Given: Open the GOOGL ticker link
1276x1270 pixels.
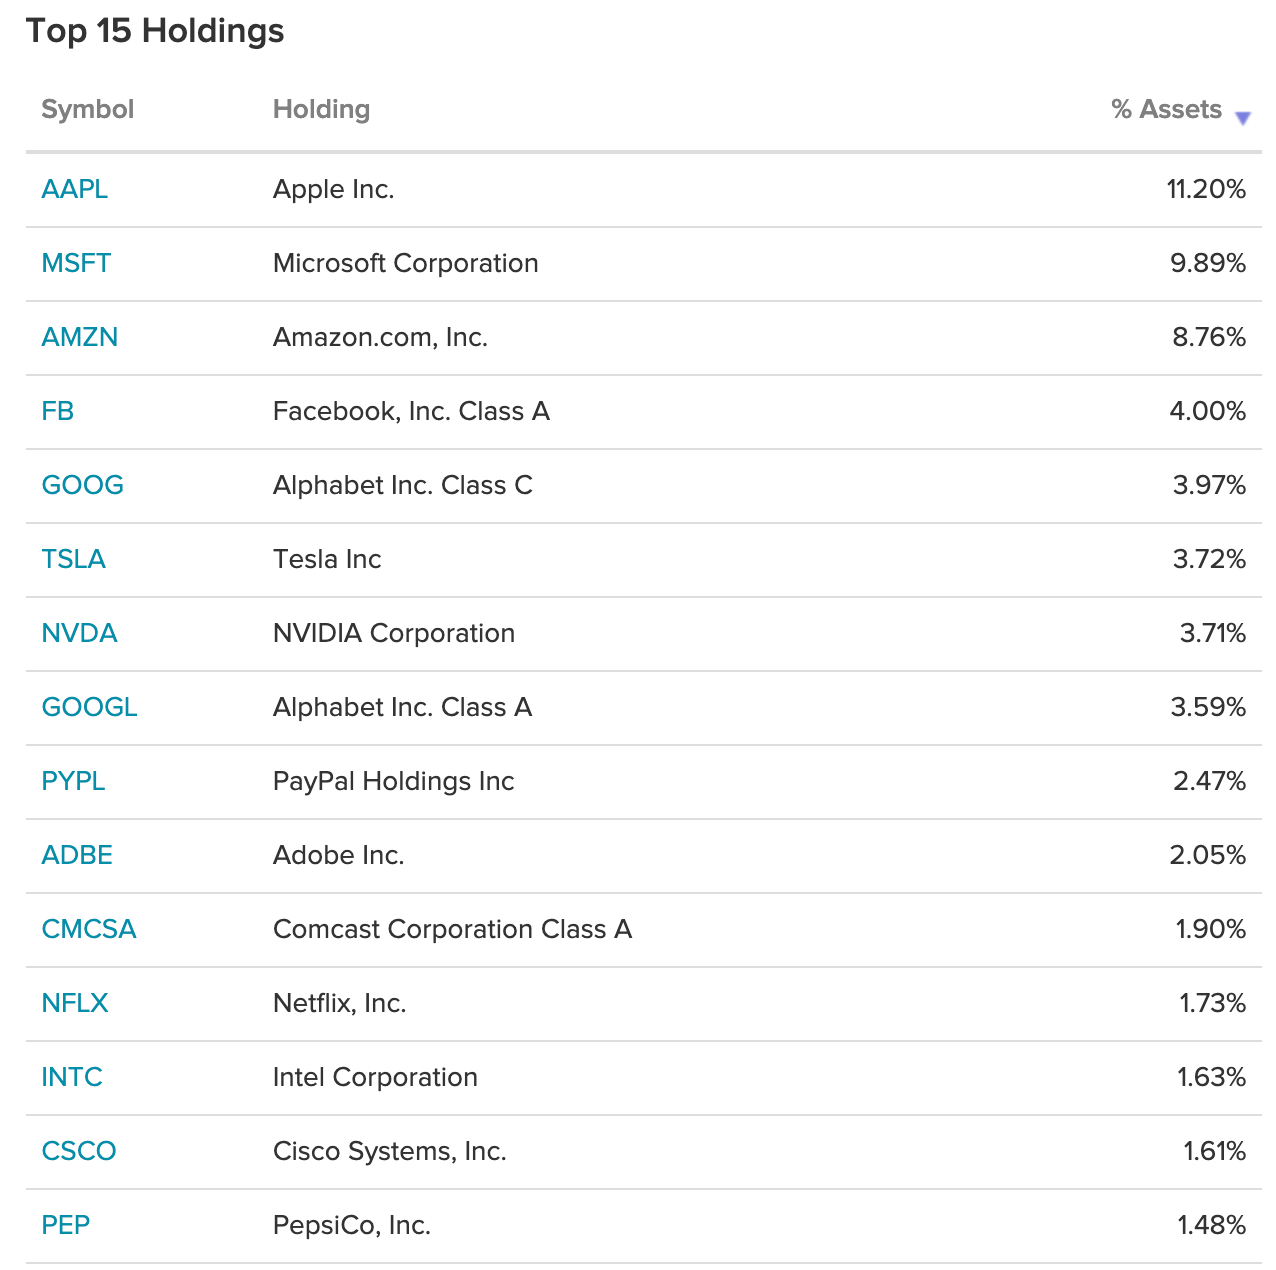Looking at the screenshot, I should 90,707.
